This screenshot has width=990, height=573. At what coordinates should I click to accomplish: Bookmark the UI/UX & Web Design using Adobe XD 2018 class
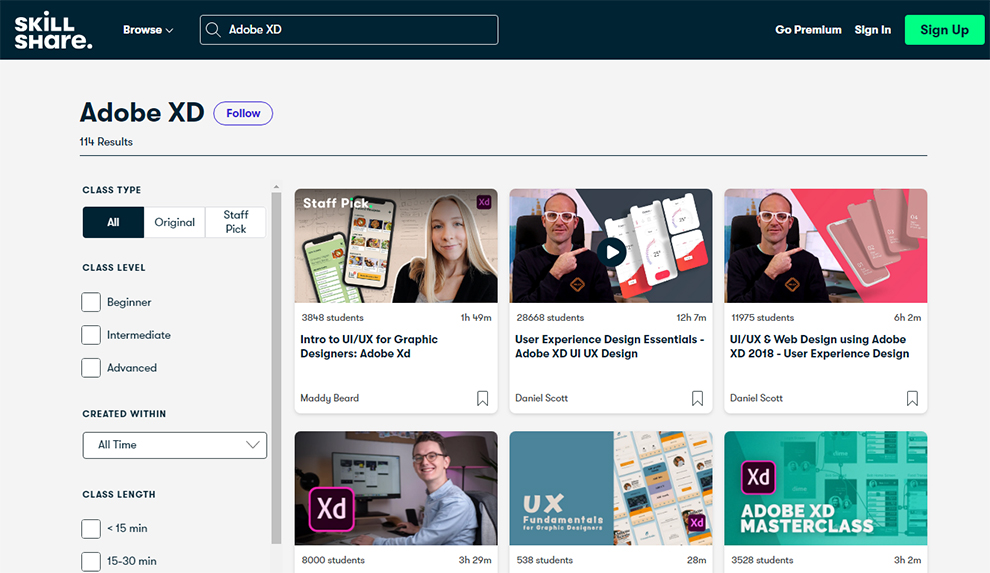(912, 398)
